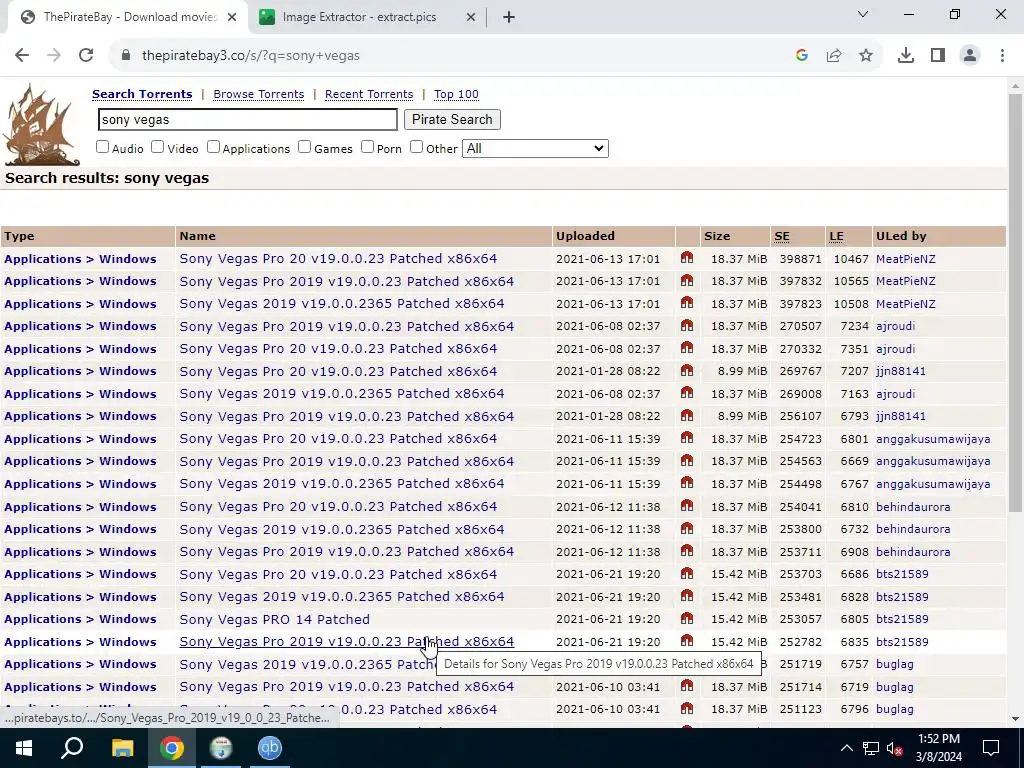This screenshot has height=768, width=1024.
Task: Open uploader anggakusumawijaya link in 254723 row
Action: pos(933,439)
